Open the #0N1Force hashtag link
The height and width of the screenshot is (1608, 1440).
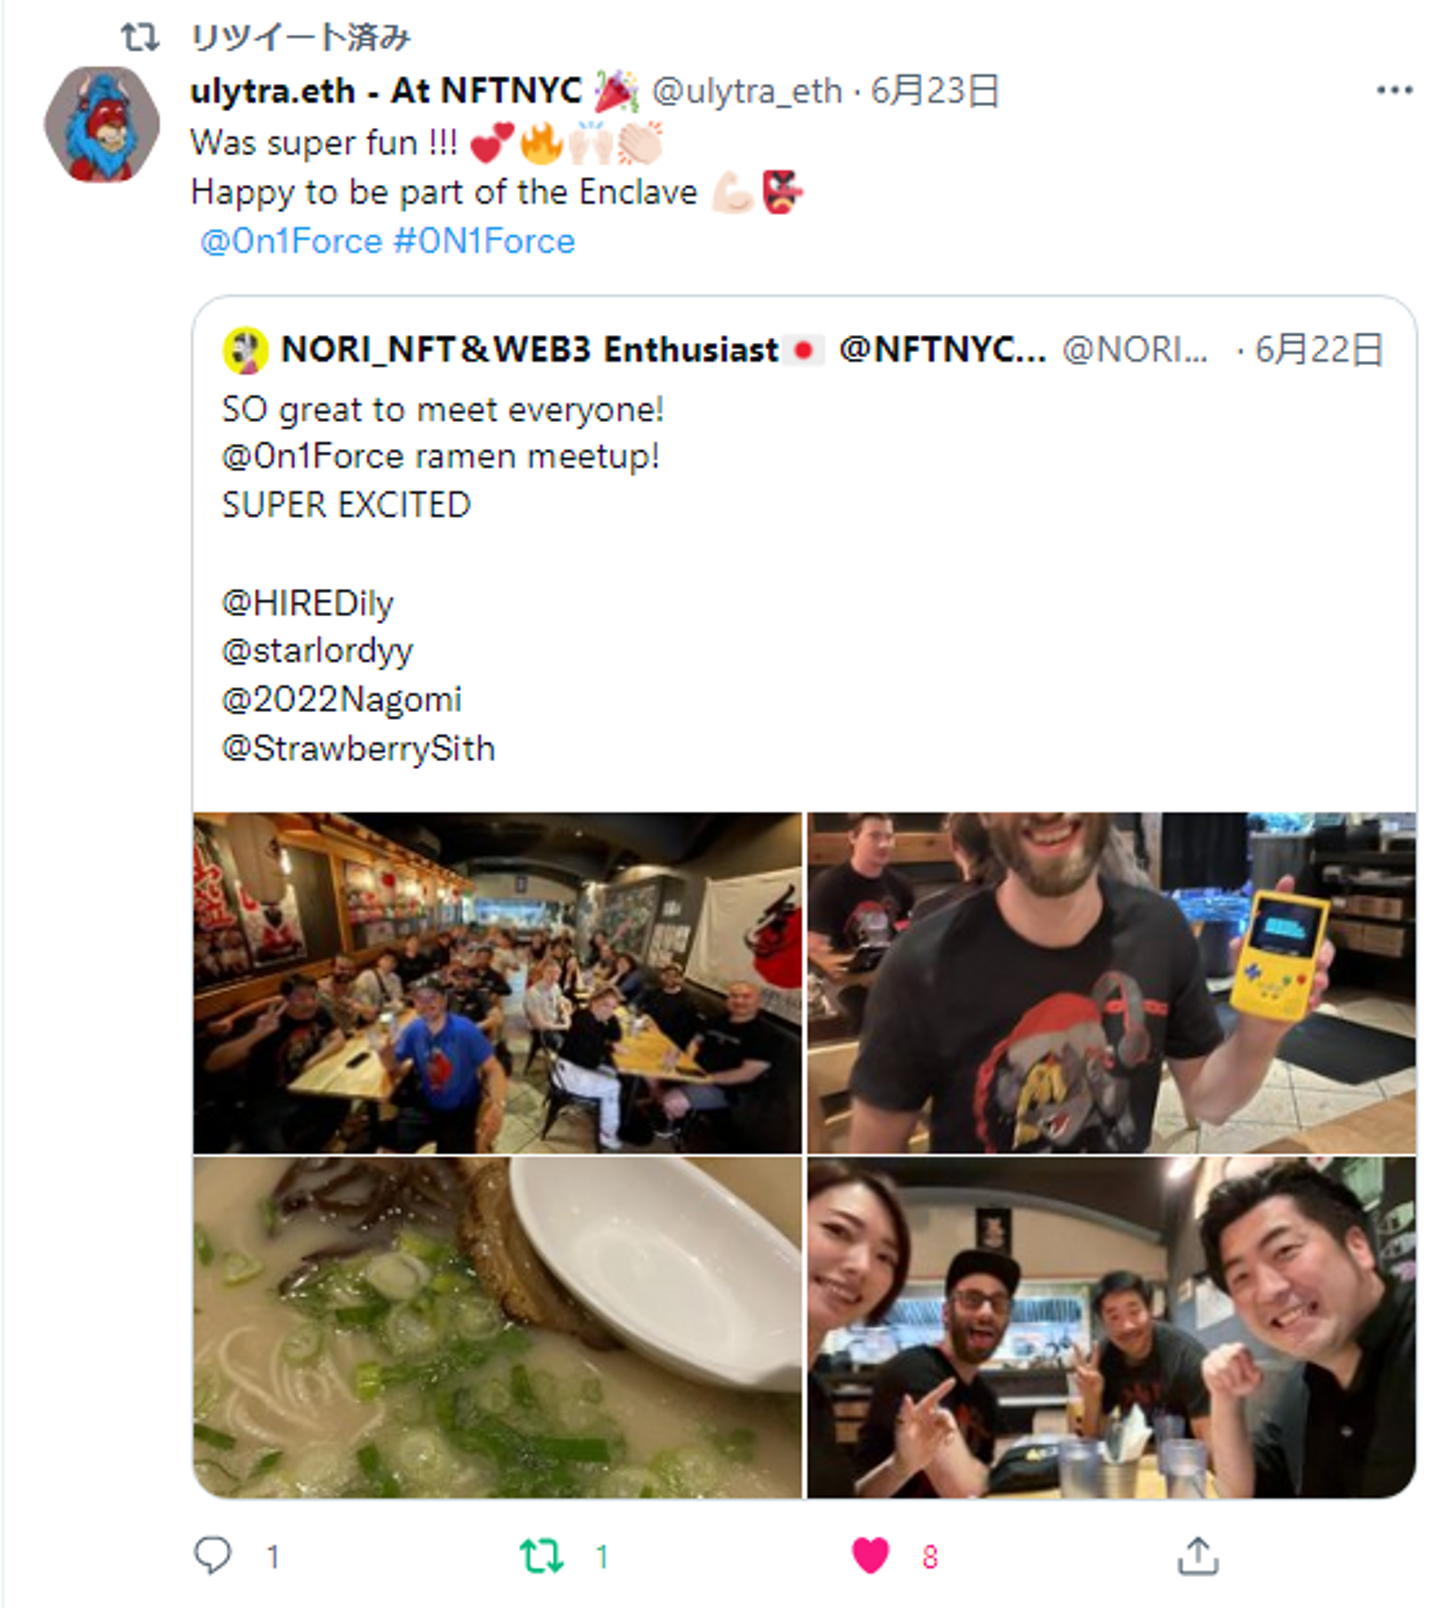click(485, 241)
